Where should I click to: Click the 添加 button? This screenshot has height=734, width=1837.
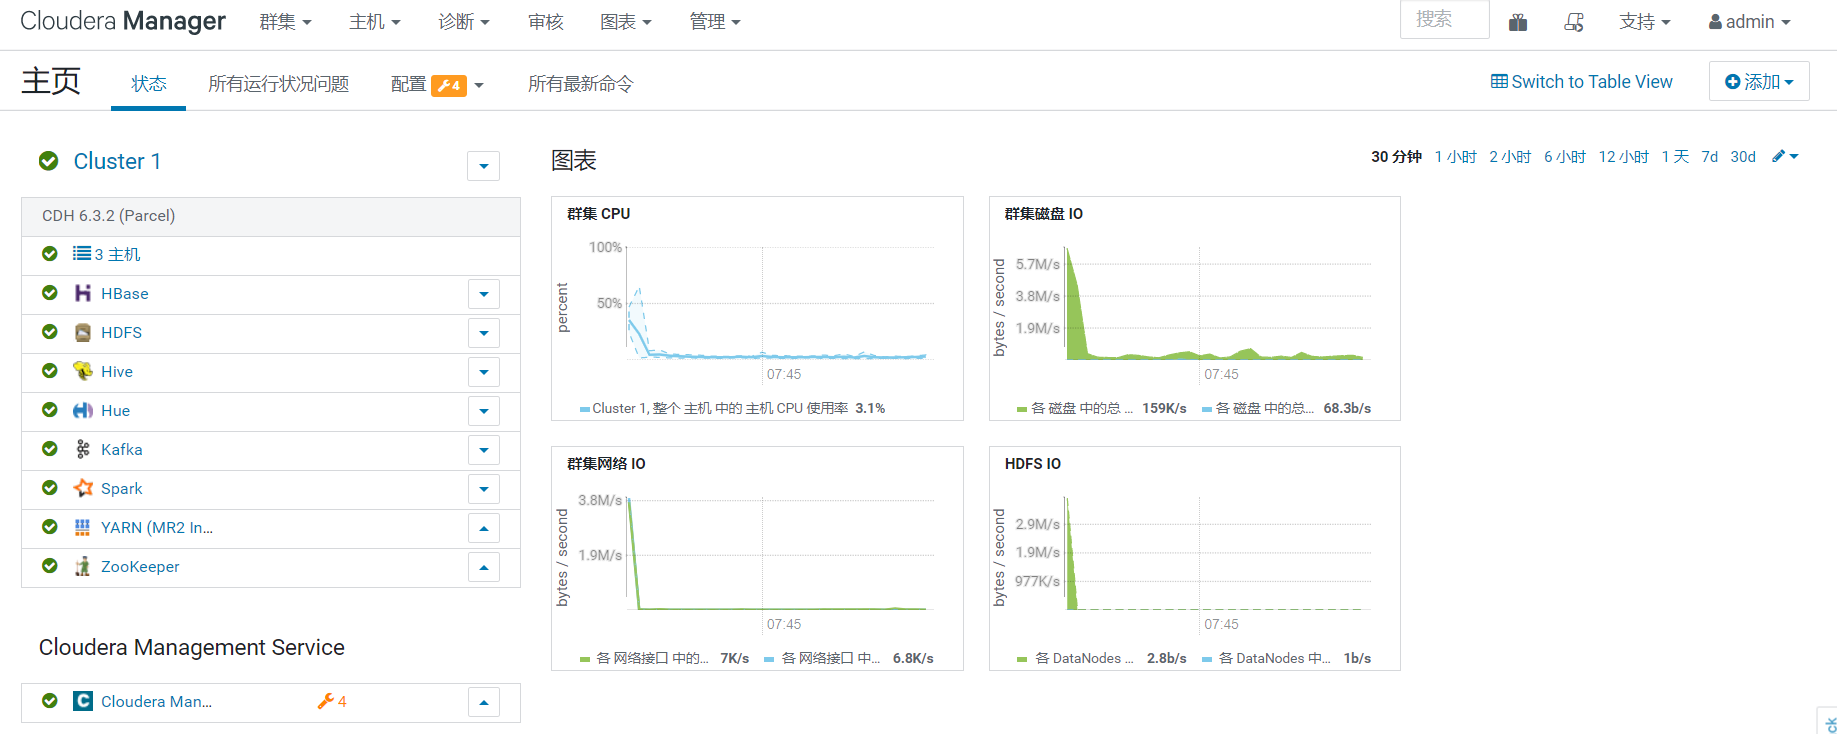[1759, 82]
